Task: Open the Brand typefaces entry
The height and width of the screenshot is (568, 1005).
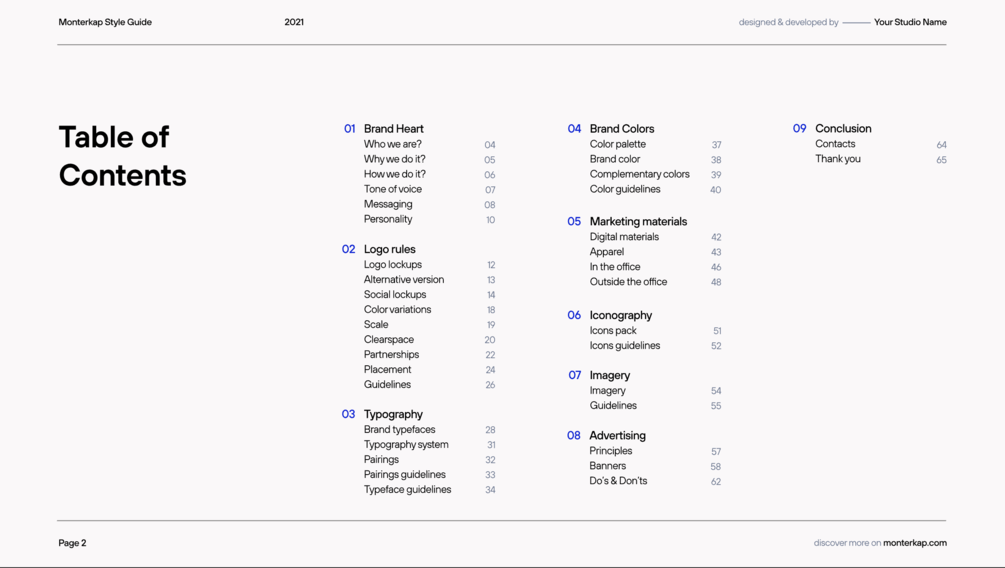Action: point(399,430)
